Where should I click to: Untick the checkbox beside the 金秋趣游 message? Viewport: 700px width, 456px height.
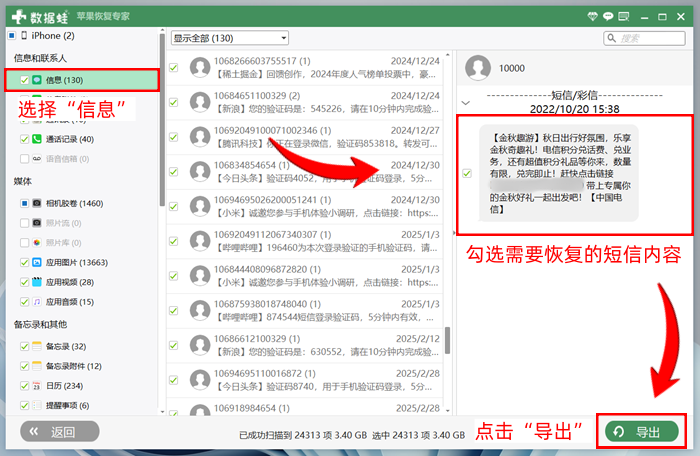(x=467, y=173)
